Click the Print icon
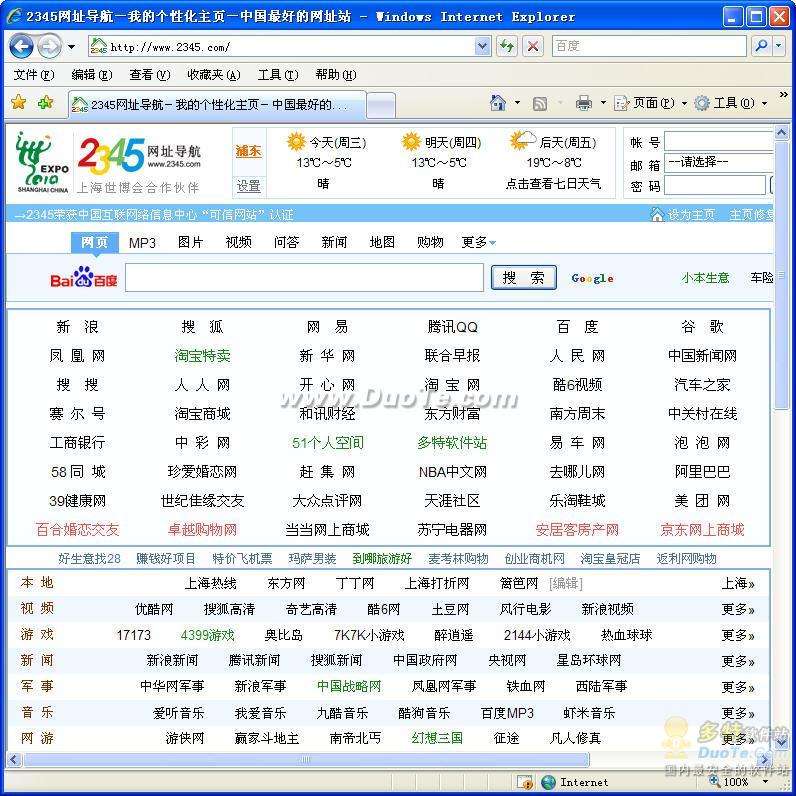The width and height of the screenshot is (796, 796). (x=583, y=103)
